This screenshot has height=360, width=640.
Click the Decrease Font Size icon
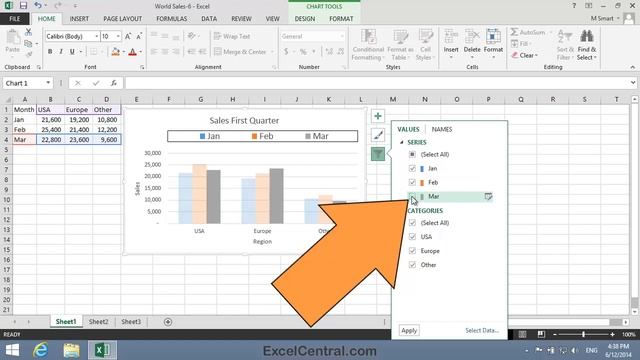[139, 36]
